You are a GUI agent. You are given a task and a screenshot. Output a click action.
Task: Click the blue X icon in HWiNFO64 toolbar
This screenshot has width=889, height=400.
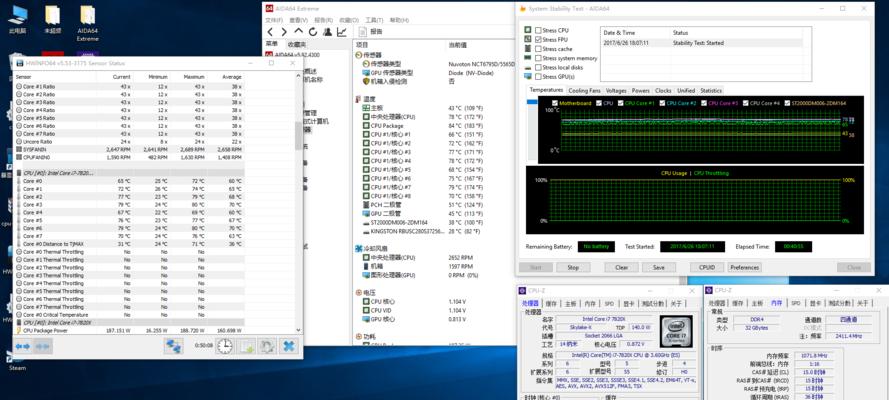289,346
